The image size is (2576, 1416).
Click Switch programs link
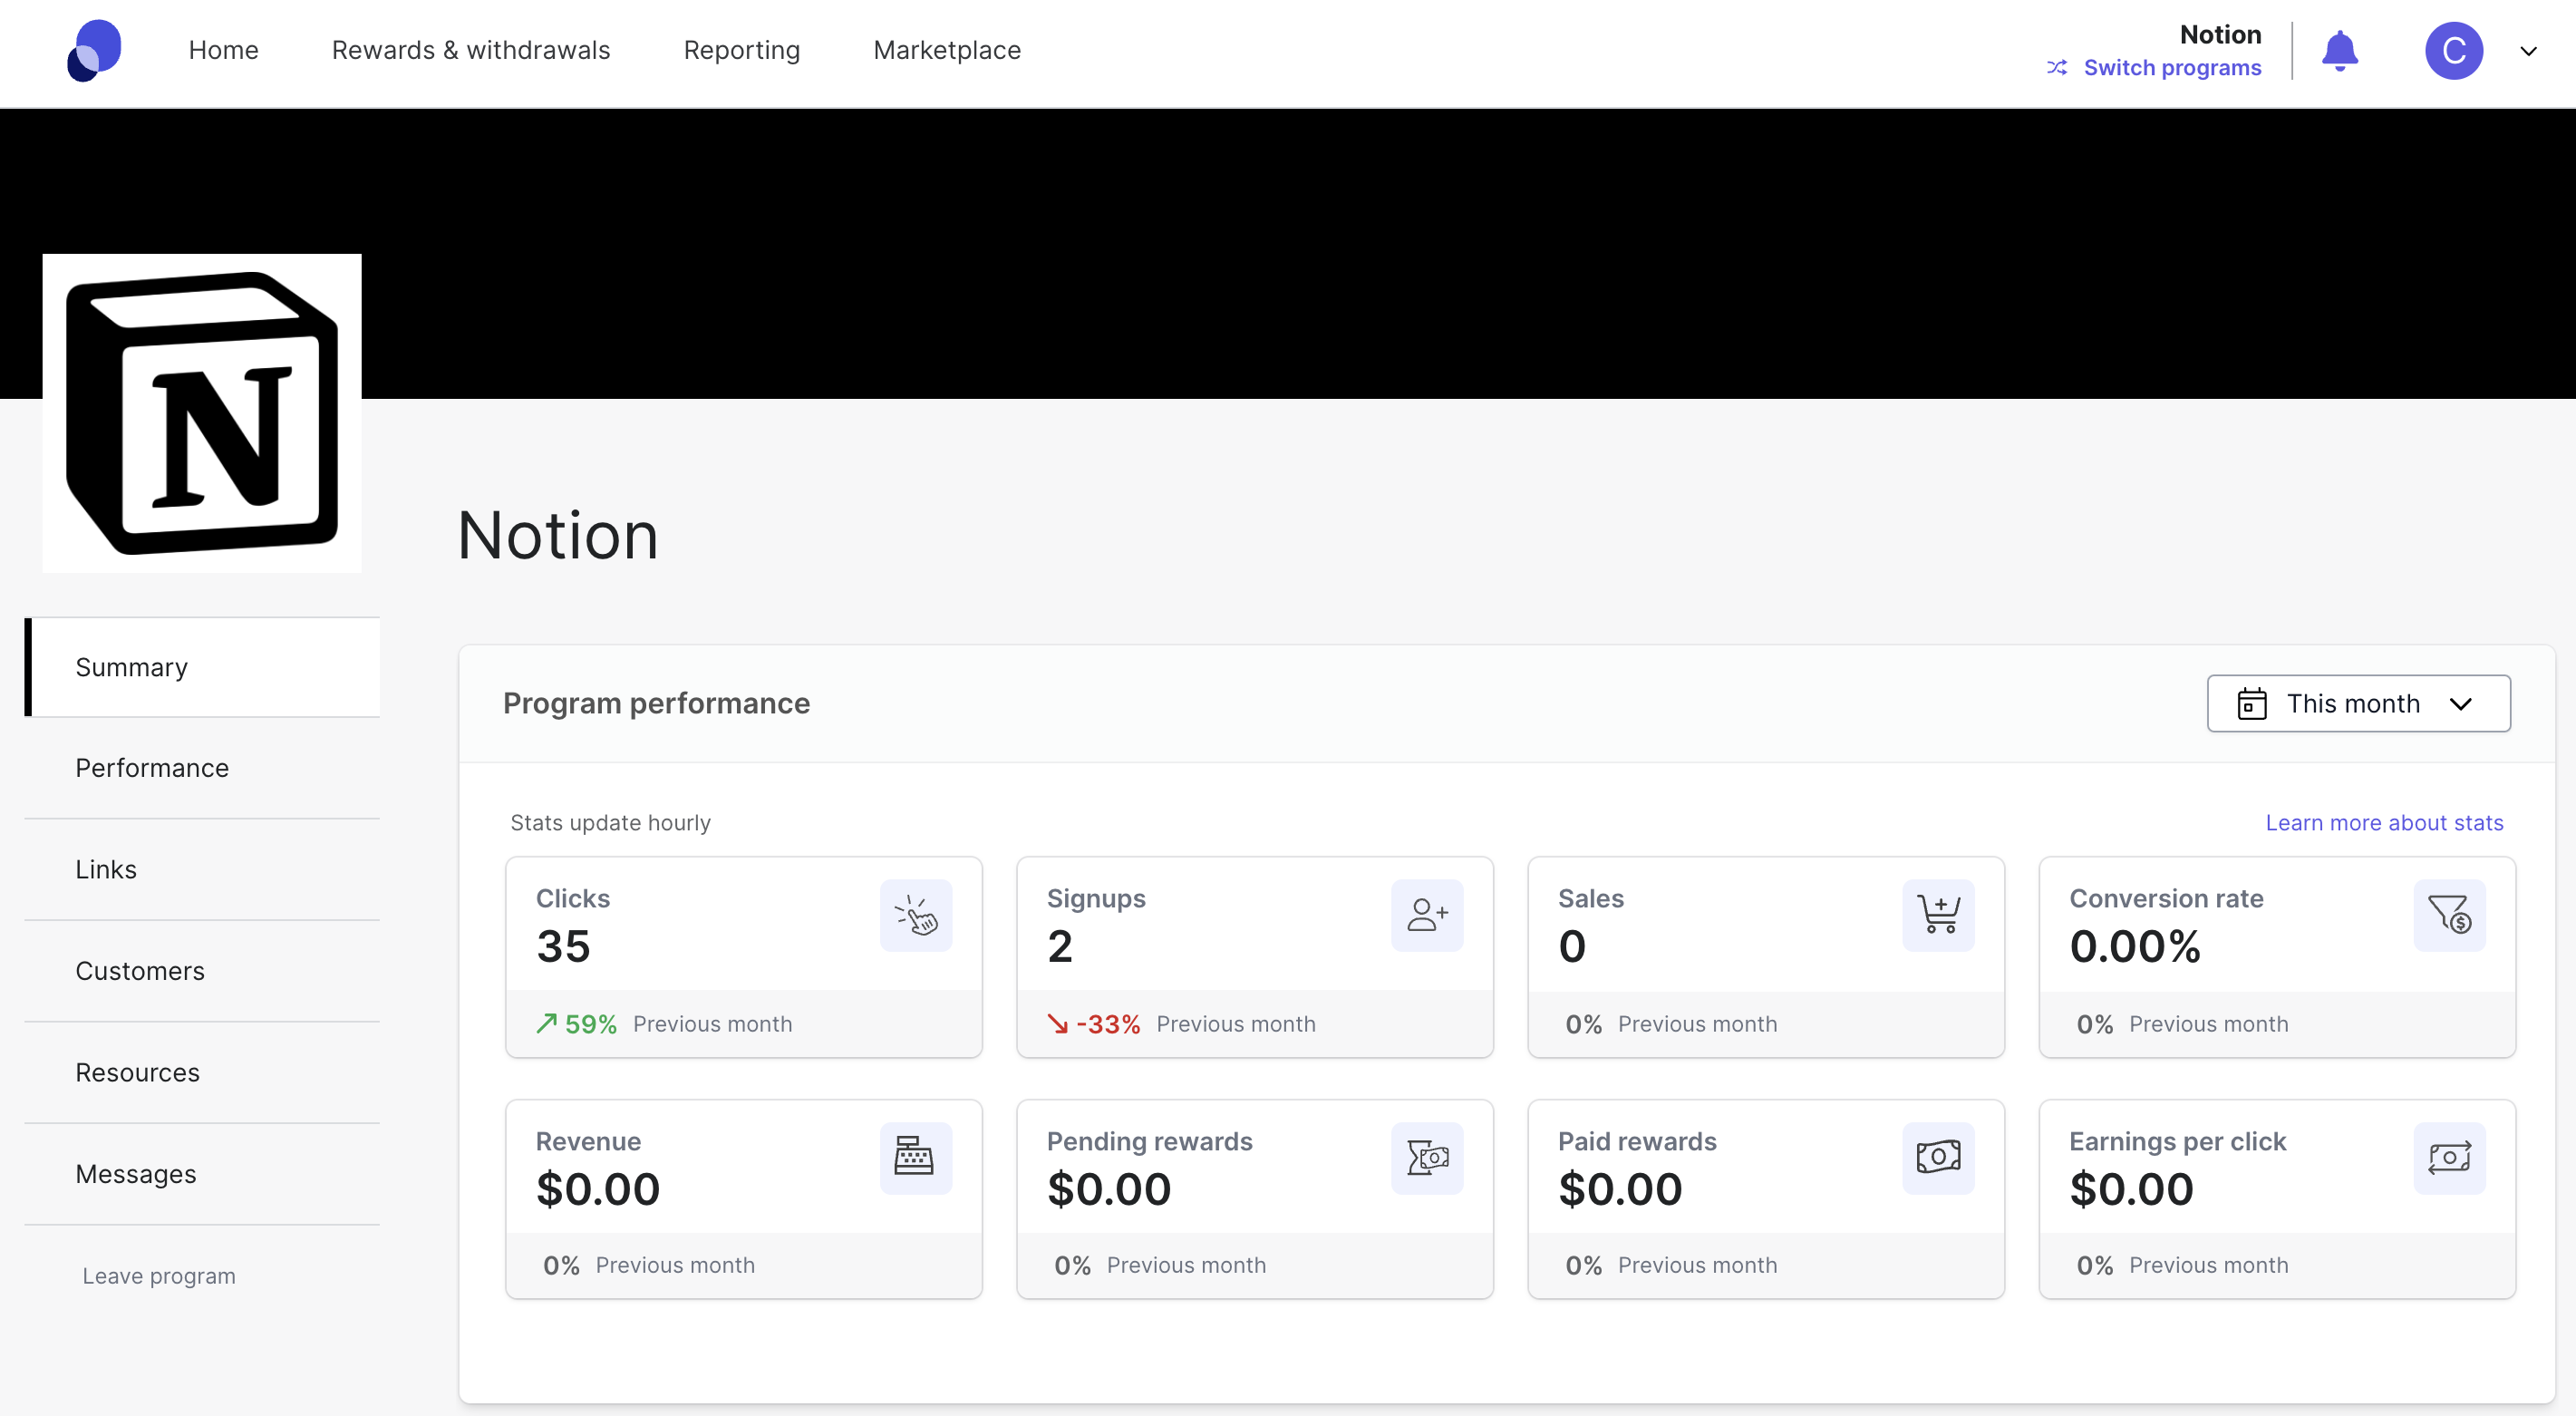(2172, 68)
